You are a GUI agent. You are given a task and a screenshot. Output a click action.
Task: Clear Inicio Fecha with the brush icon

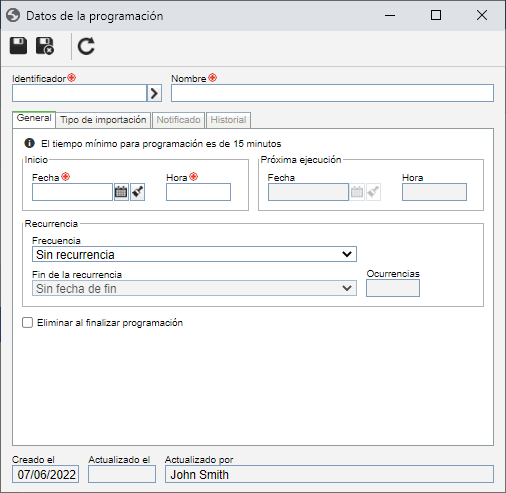pyautogui.click(x=137, y=192)
